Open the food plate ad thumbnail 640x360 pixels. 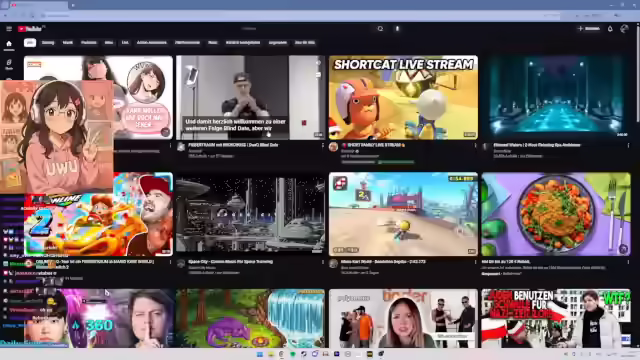coord(556,214)
